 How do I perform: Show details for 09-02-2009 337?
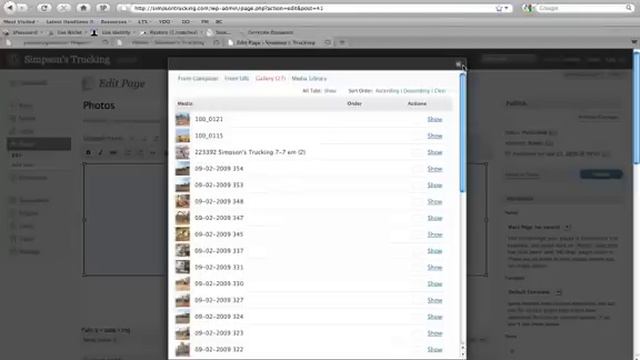coord(435,251)
